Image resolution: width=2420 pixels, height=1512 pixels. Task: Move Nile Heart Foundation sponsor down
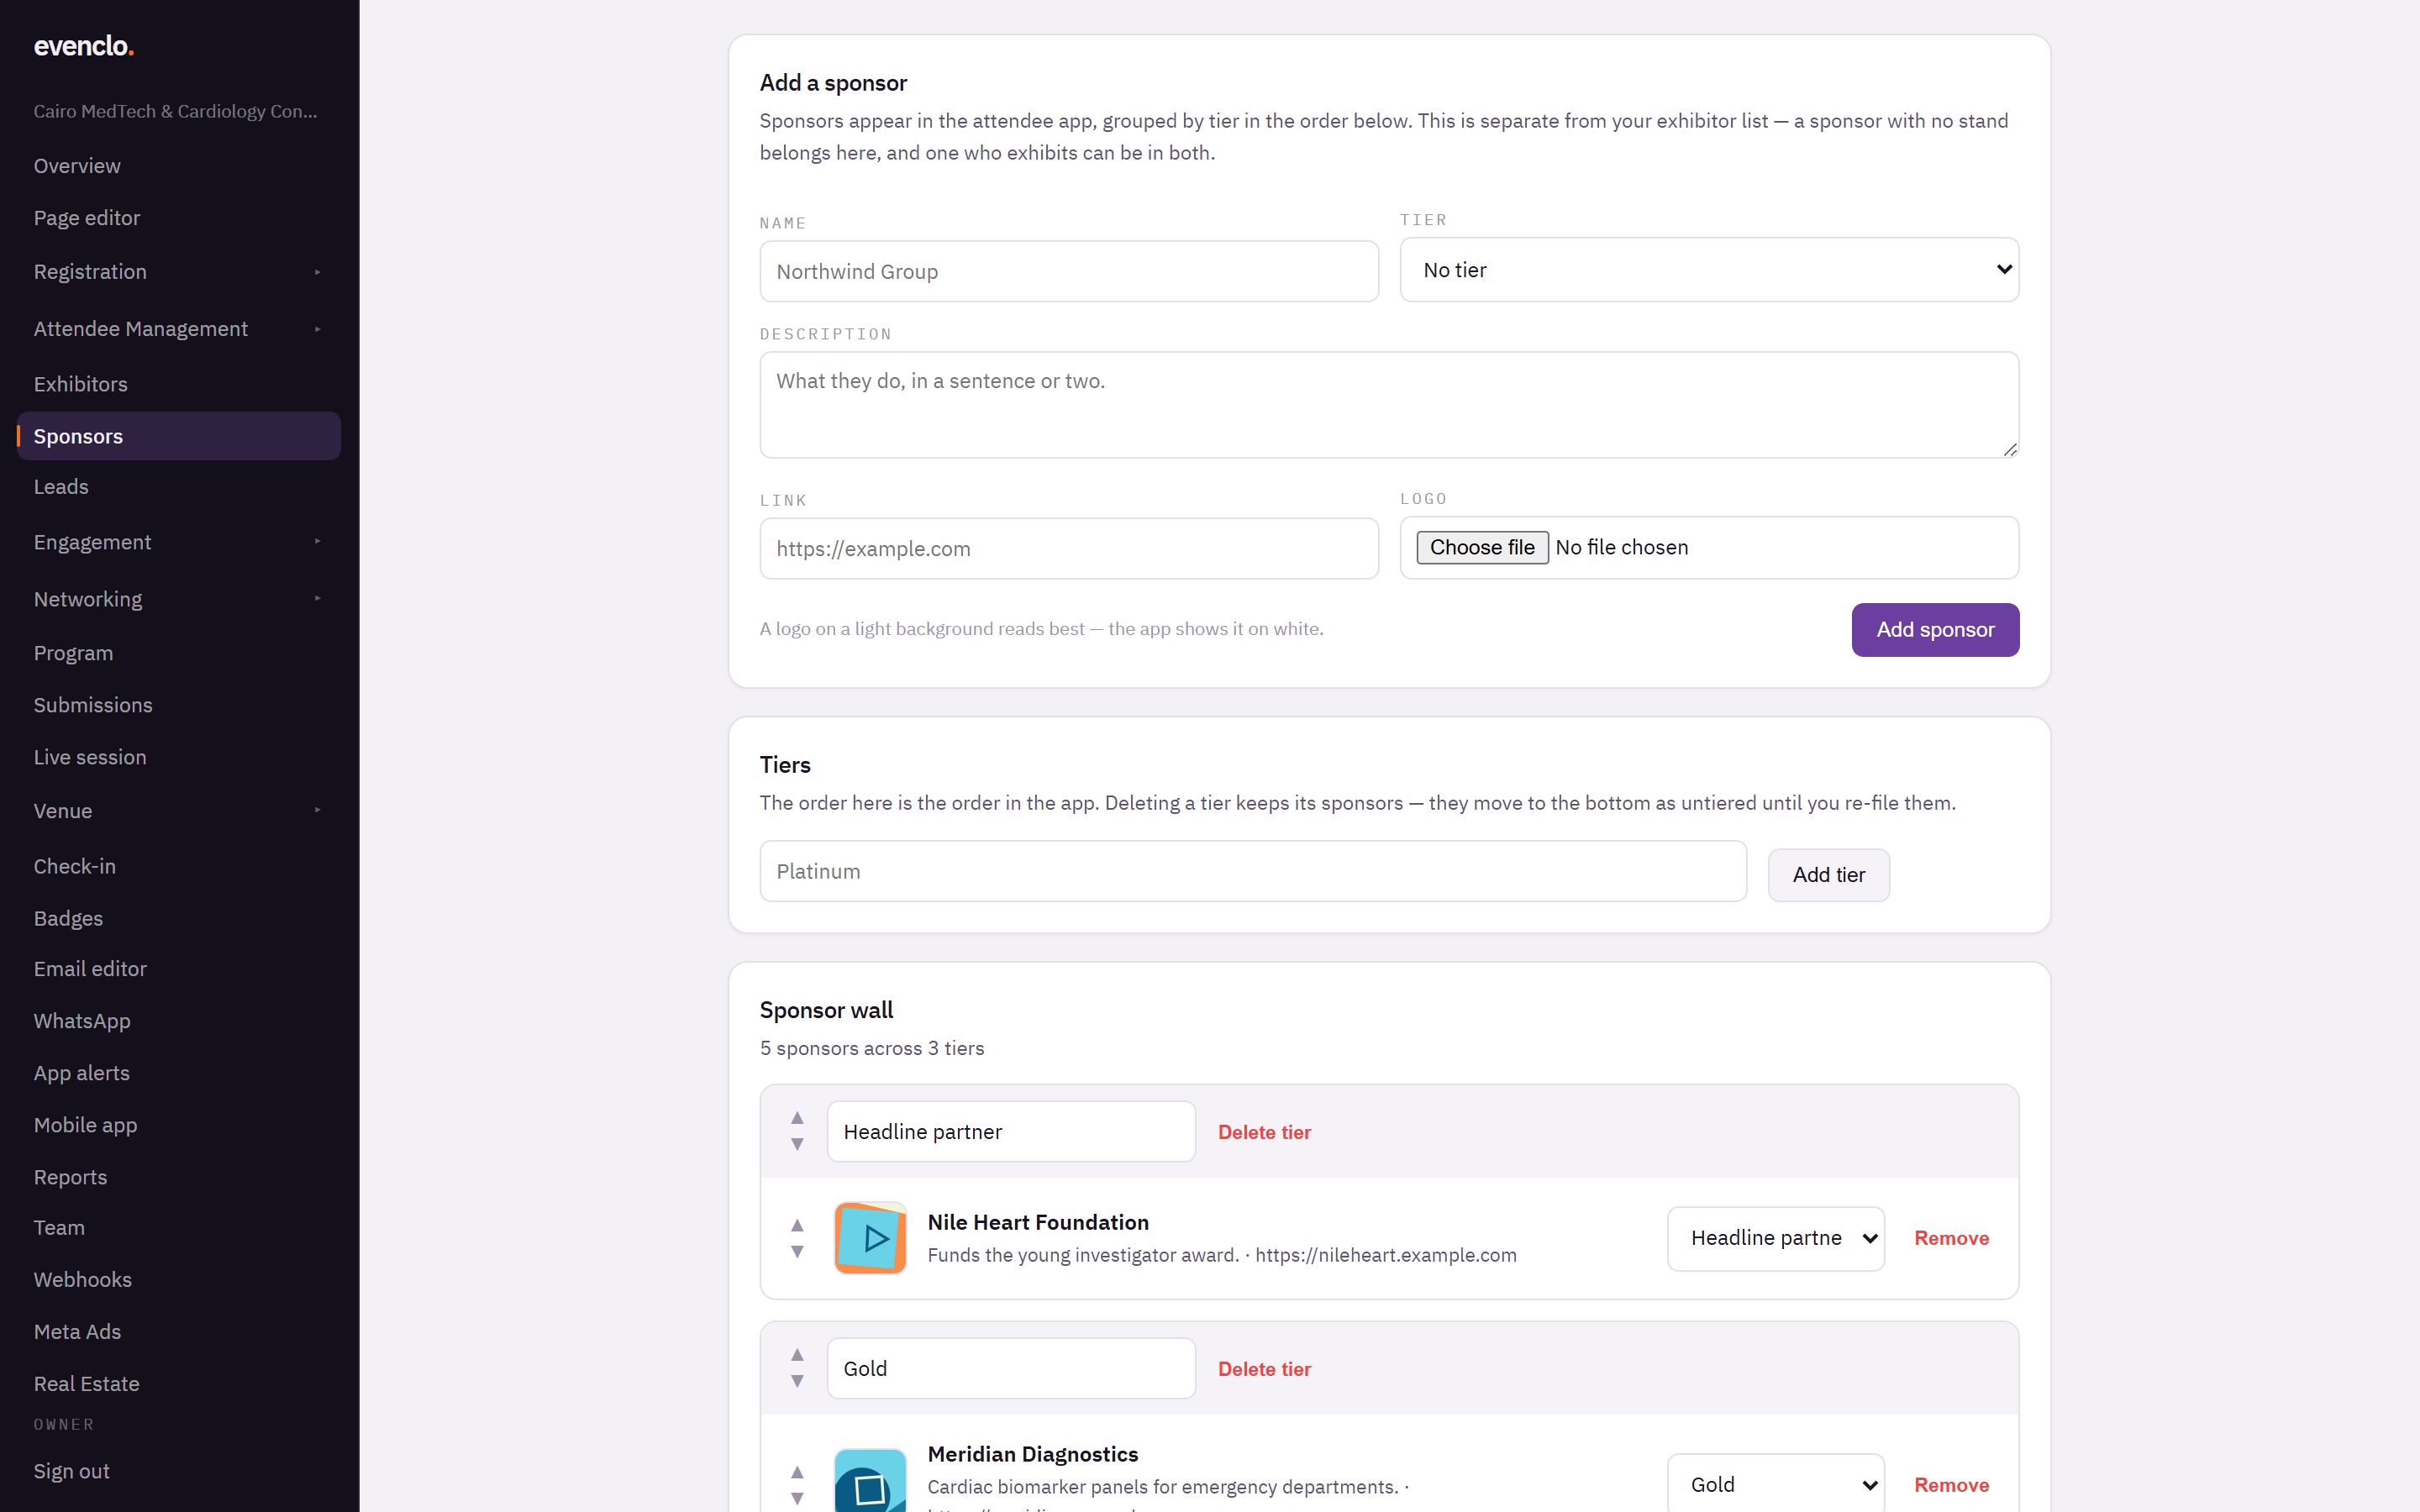pyautogui.click(x=797, y=1251)
